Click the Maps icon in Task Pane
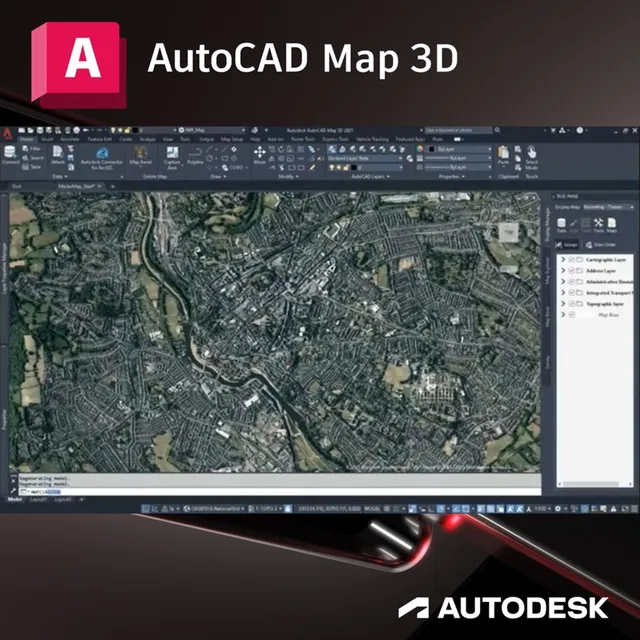This screenshot has width=640, height=640. [x=611, y=225]
